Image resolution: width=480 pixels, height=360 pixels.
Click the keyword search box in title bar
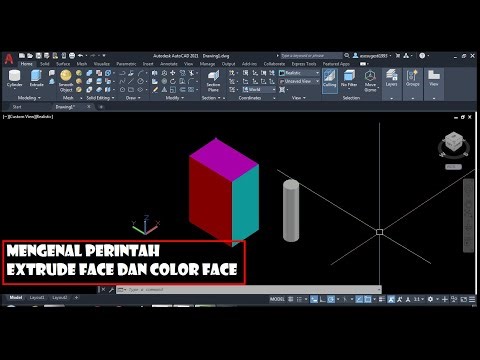coord(311,55)
